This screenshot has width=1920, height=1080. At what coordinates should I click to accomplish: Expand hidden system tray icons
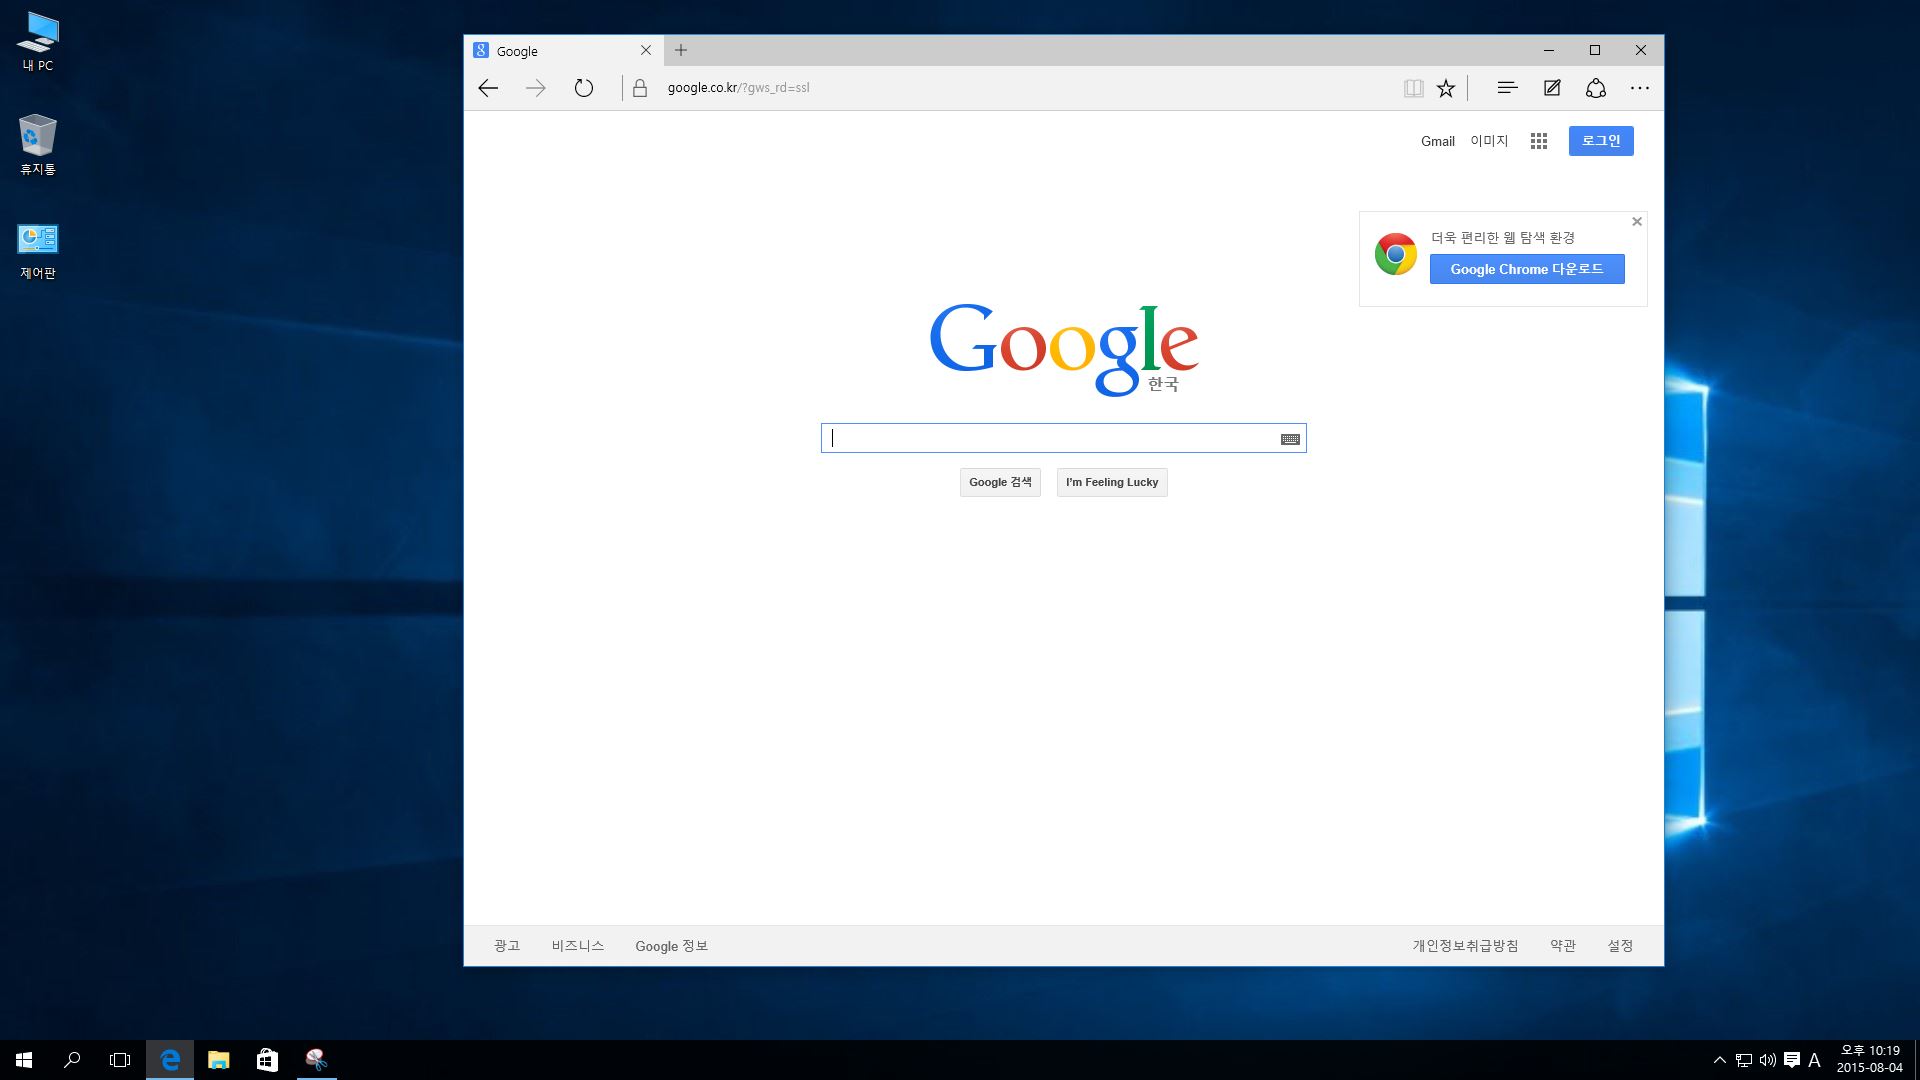[x=1720, y=1060]
